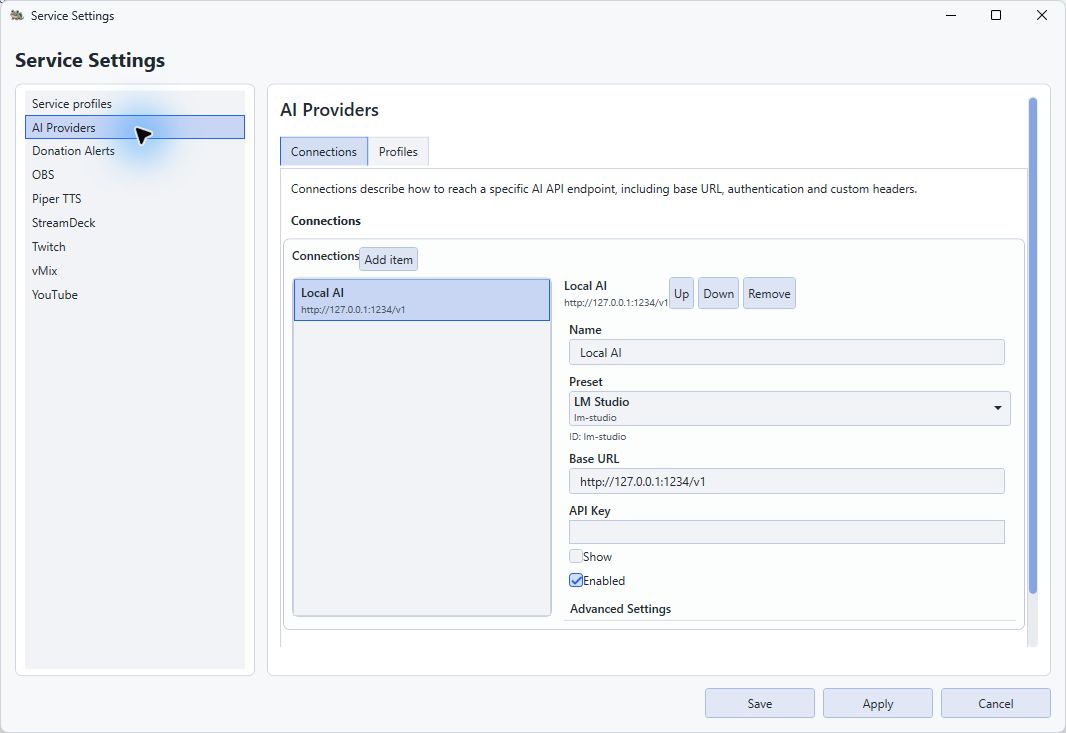The height and width of the screenshot is (733, 1066).
Task: Select YouTube in the sidebar
Action: pos(135,294)
